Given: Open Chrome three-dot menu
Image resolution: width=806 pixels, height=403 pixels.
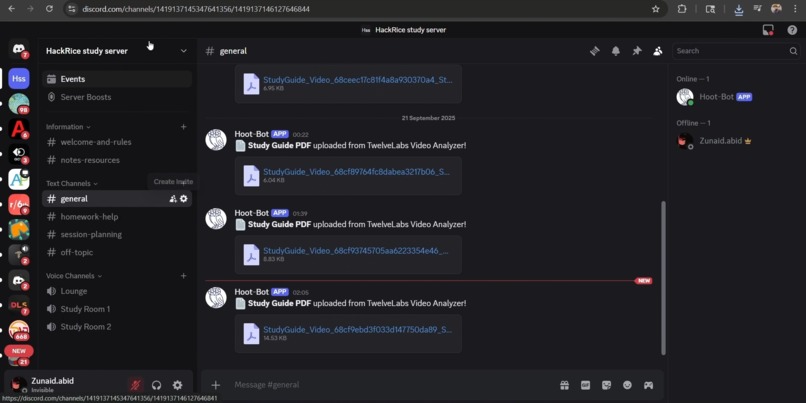Looking at the screenshot, I should (795, 9).
